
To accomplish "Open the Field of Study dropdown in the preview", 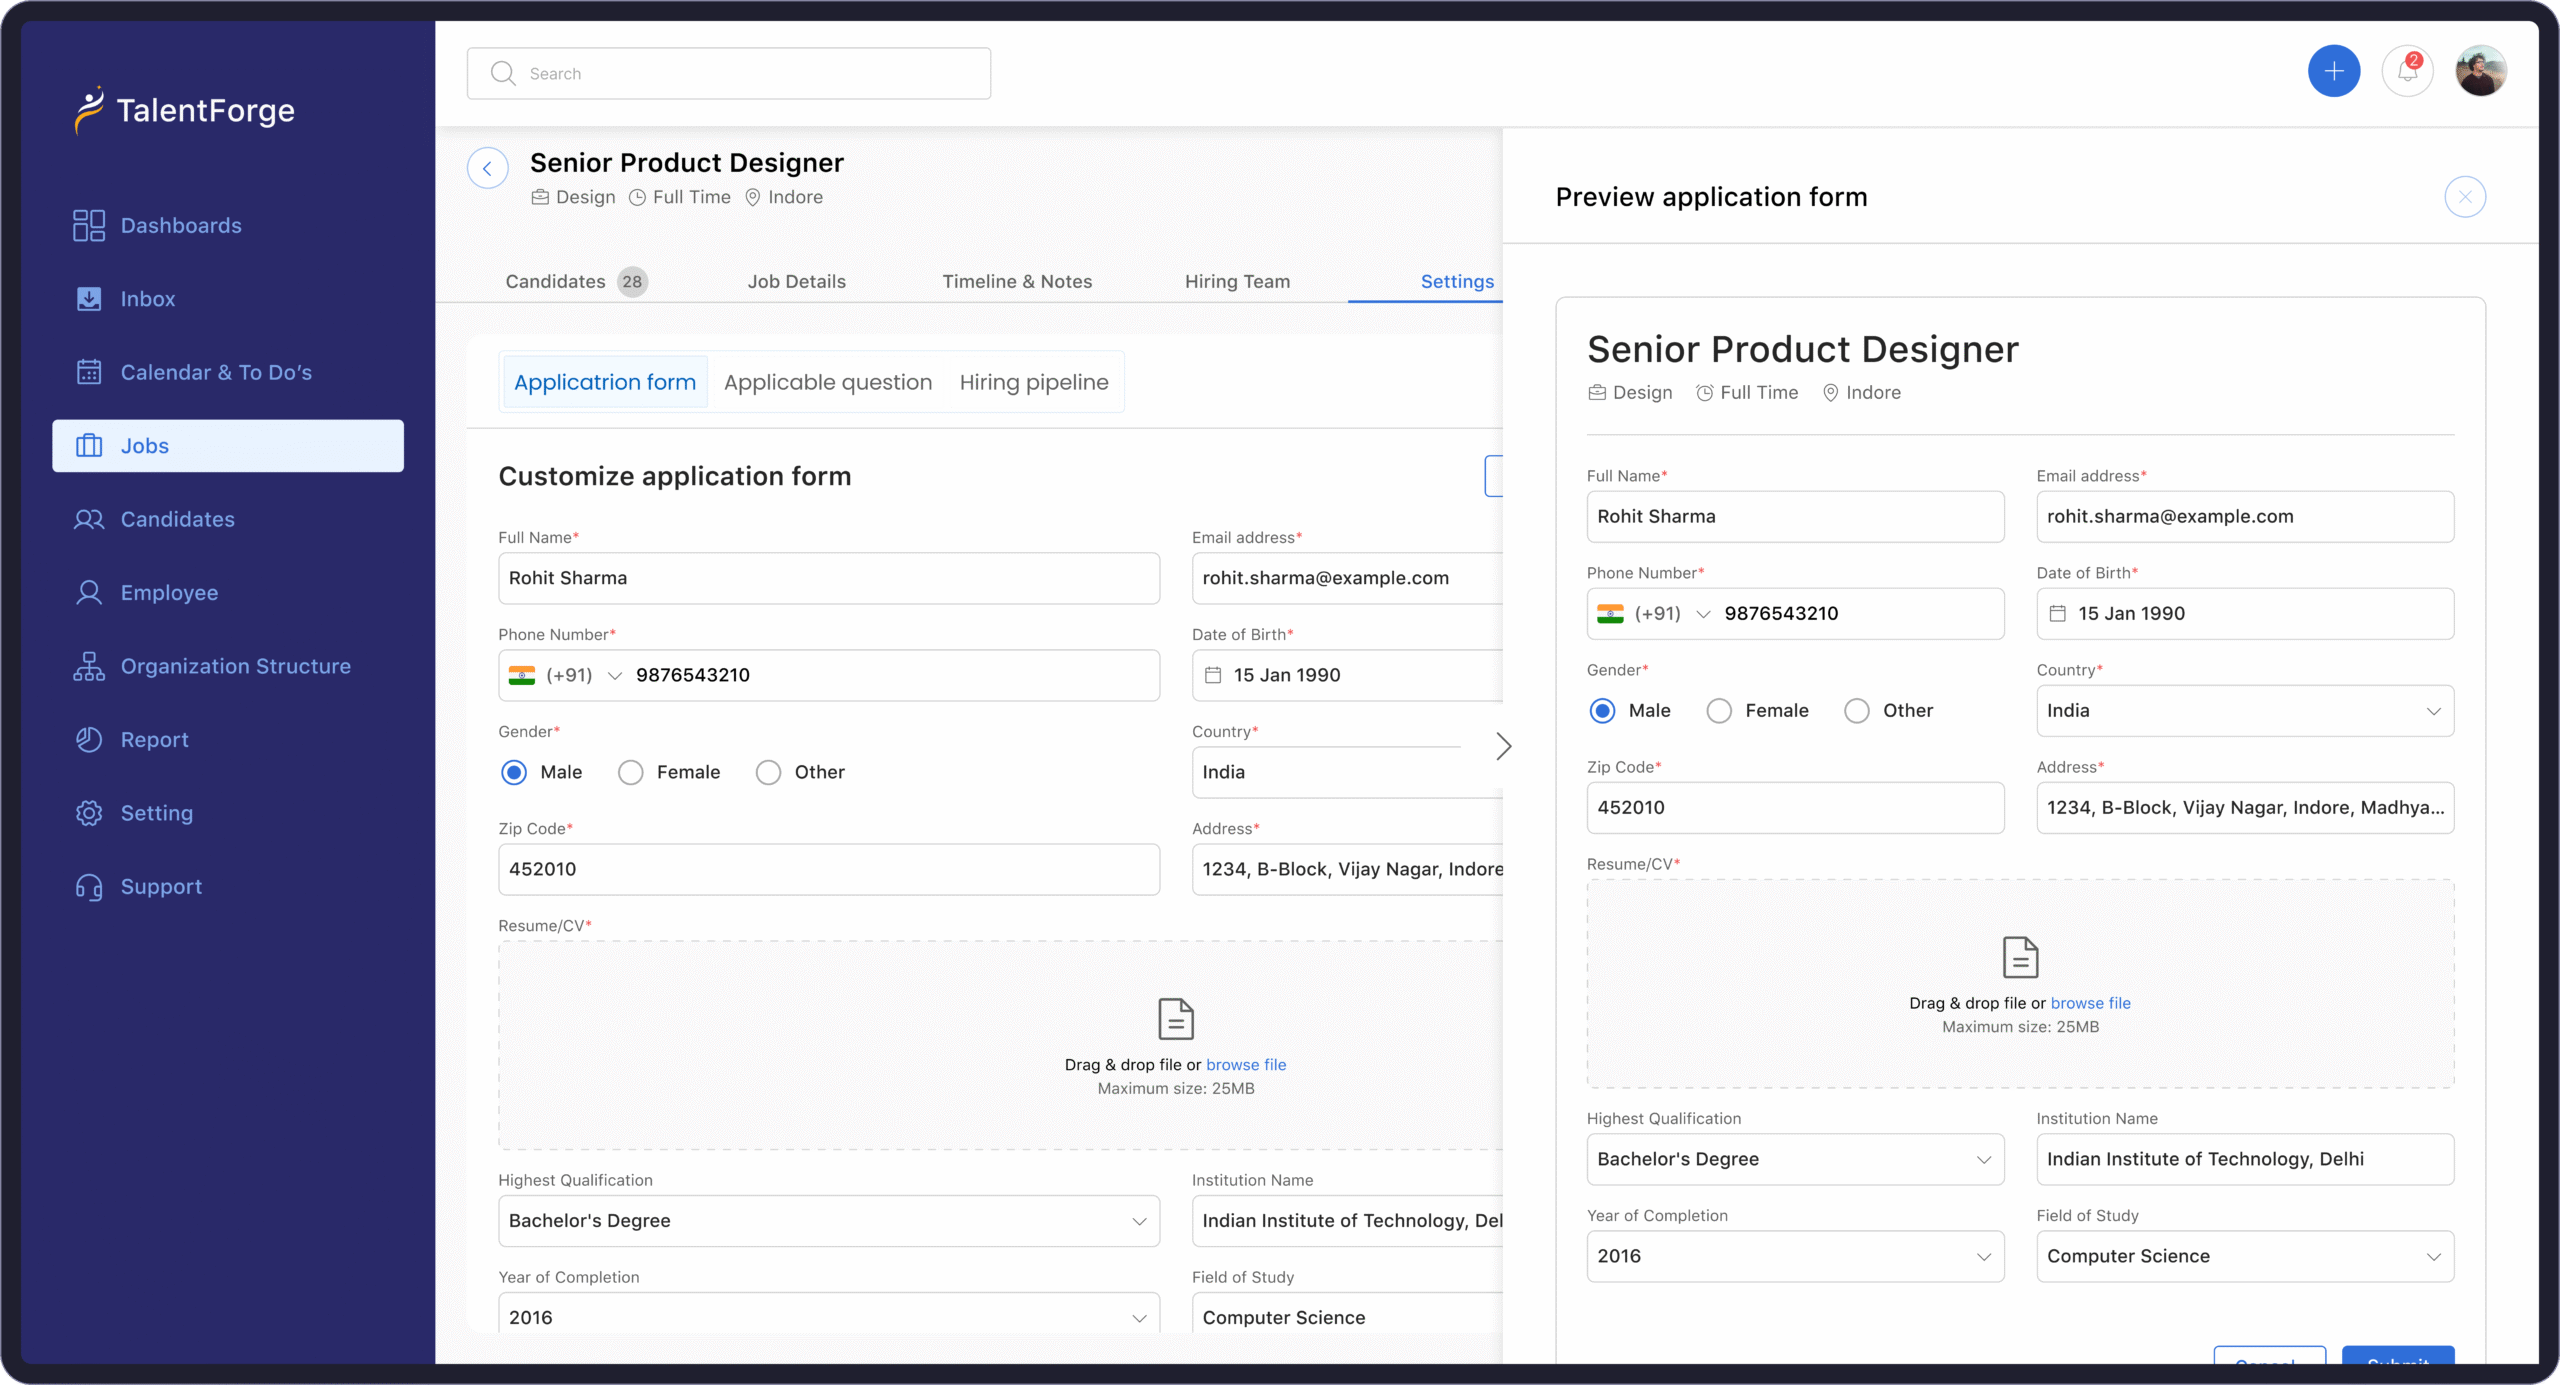I will pyautogui.click(x=2245, y=1256).
